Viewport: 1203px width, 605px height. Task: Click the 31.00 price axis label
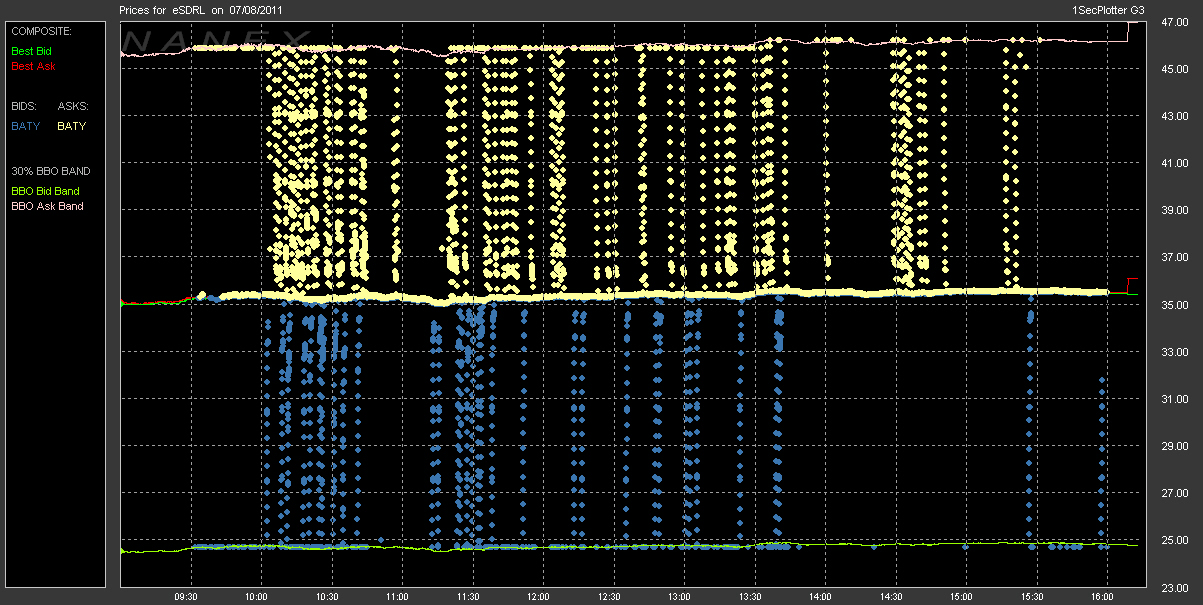[x=1174, y=399]
